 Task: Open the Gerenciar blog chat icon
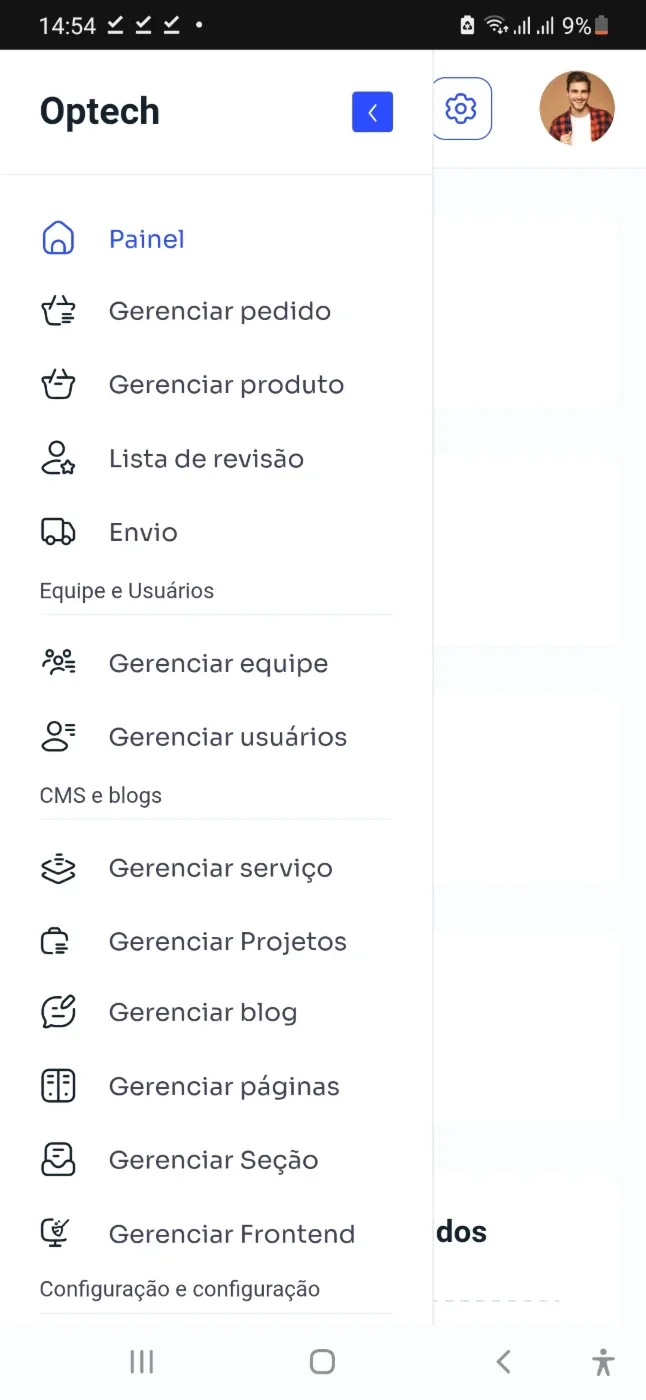pos(58,1012)
